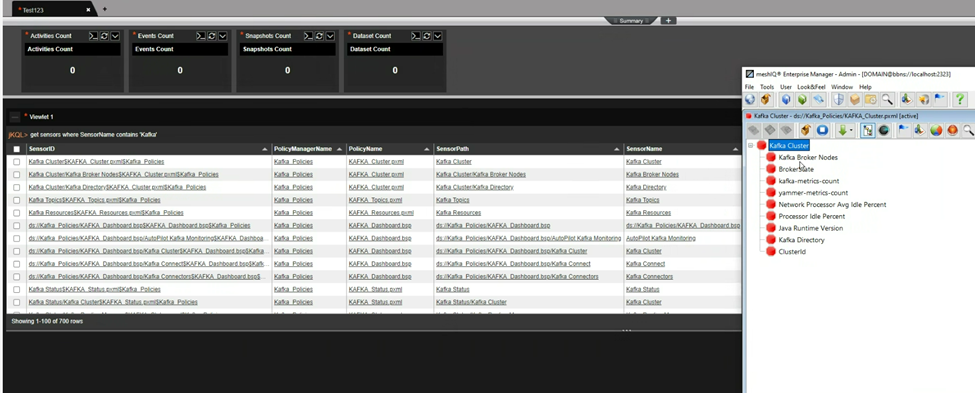Open the query console for Activities Count
Viewport: 975px width, 393px height.
(x=93, y=36)
